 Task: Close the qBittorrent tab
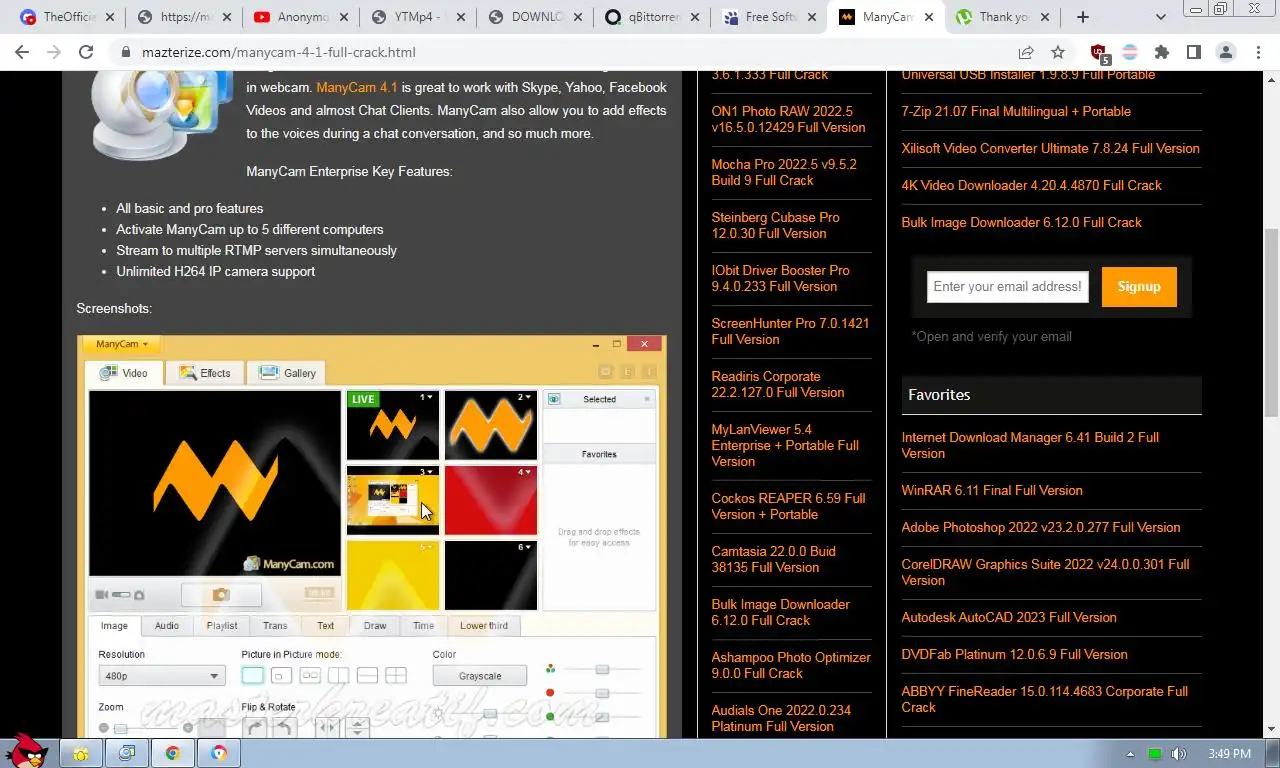pyautogui.click(x=693, y=17)
